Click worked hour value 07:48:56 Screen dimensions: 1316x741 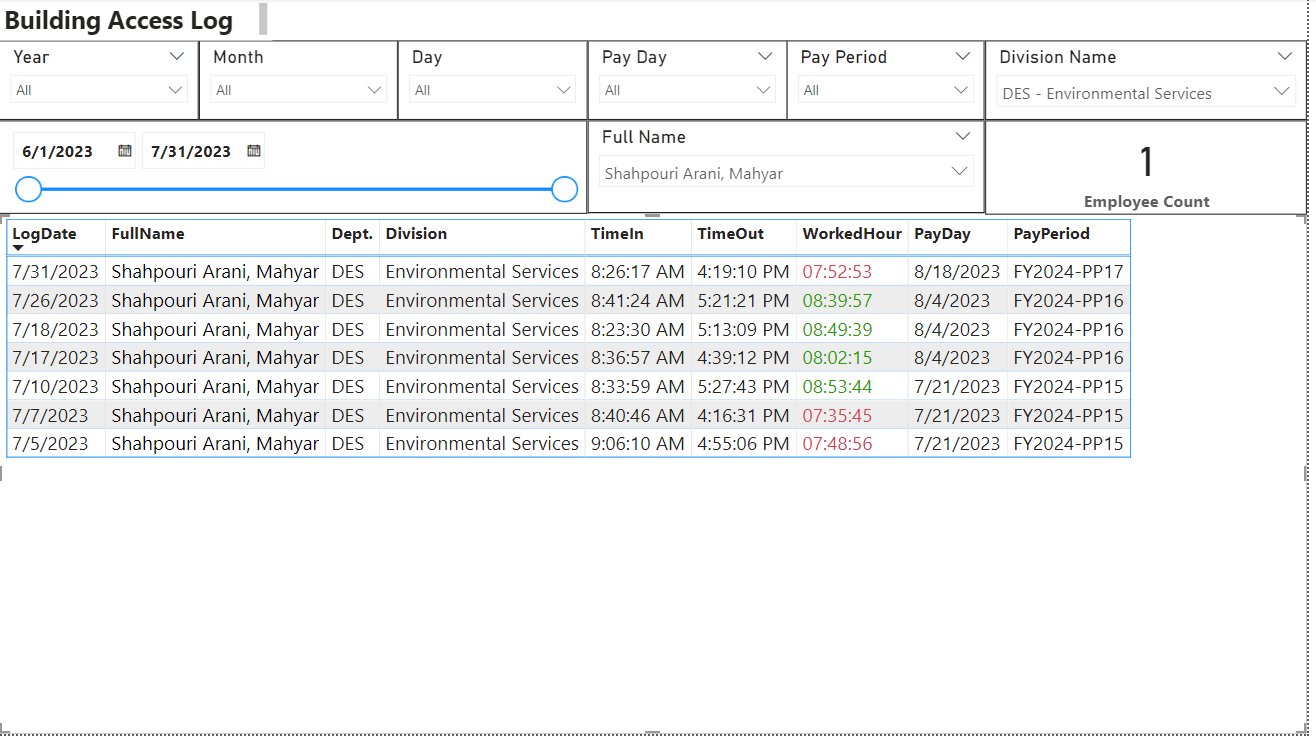(x=837, y=443)
